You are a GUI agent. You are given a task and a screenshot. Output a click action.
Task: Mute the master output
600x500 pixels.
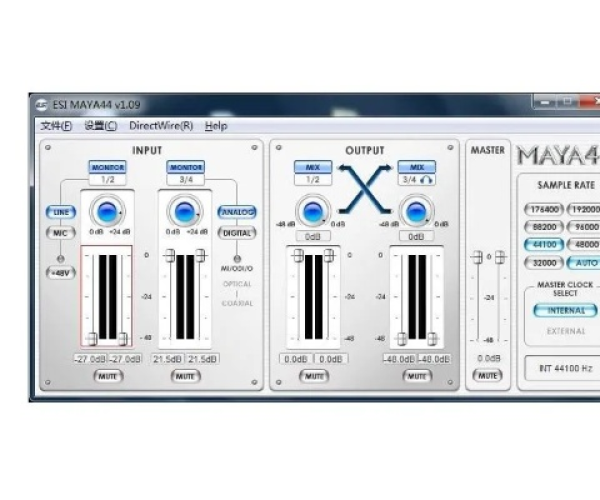tap(487, 375)
